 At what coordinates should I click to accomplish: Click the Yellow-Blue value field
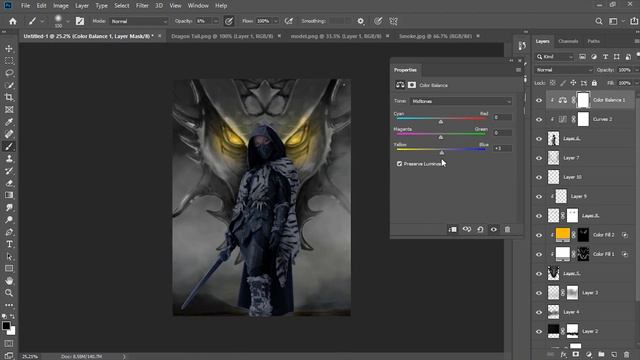coord(502,148)
